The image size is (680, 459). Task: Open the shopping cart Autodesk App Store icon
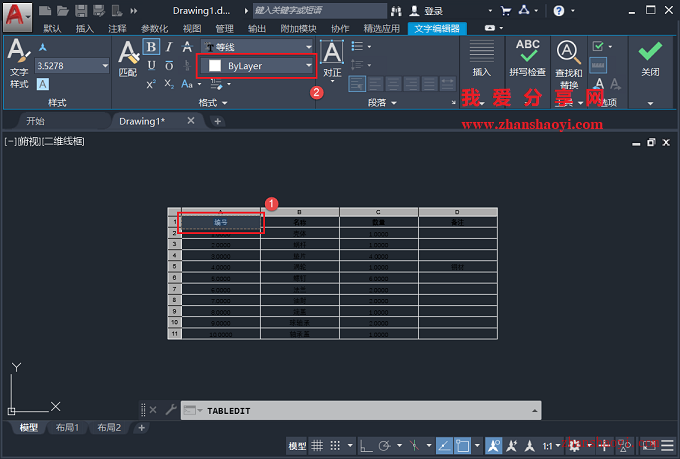coord(506,11)
